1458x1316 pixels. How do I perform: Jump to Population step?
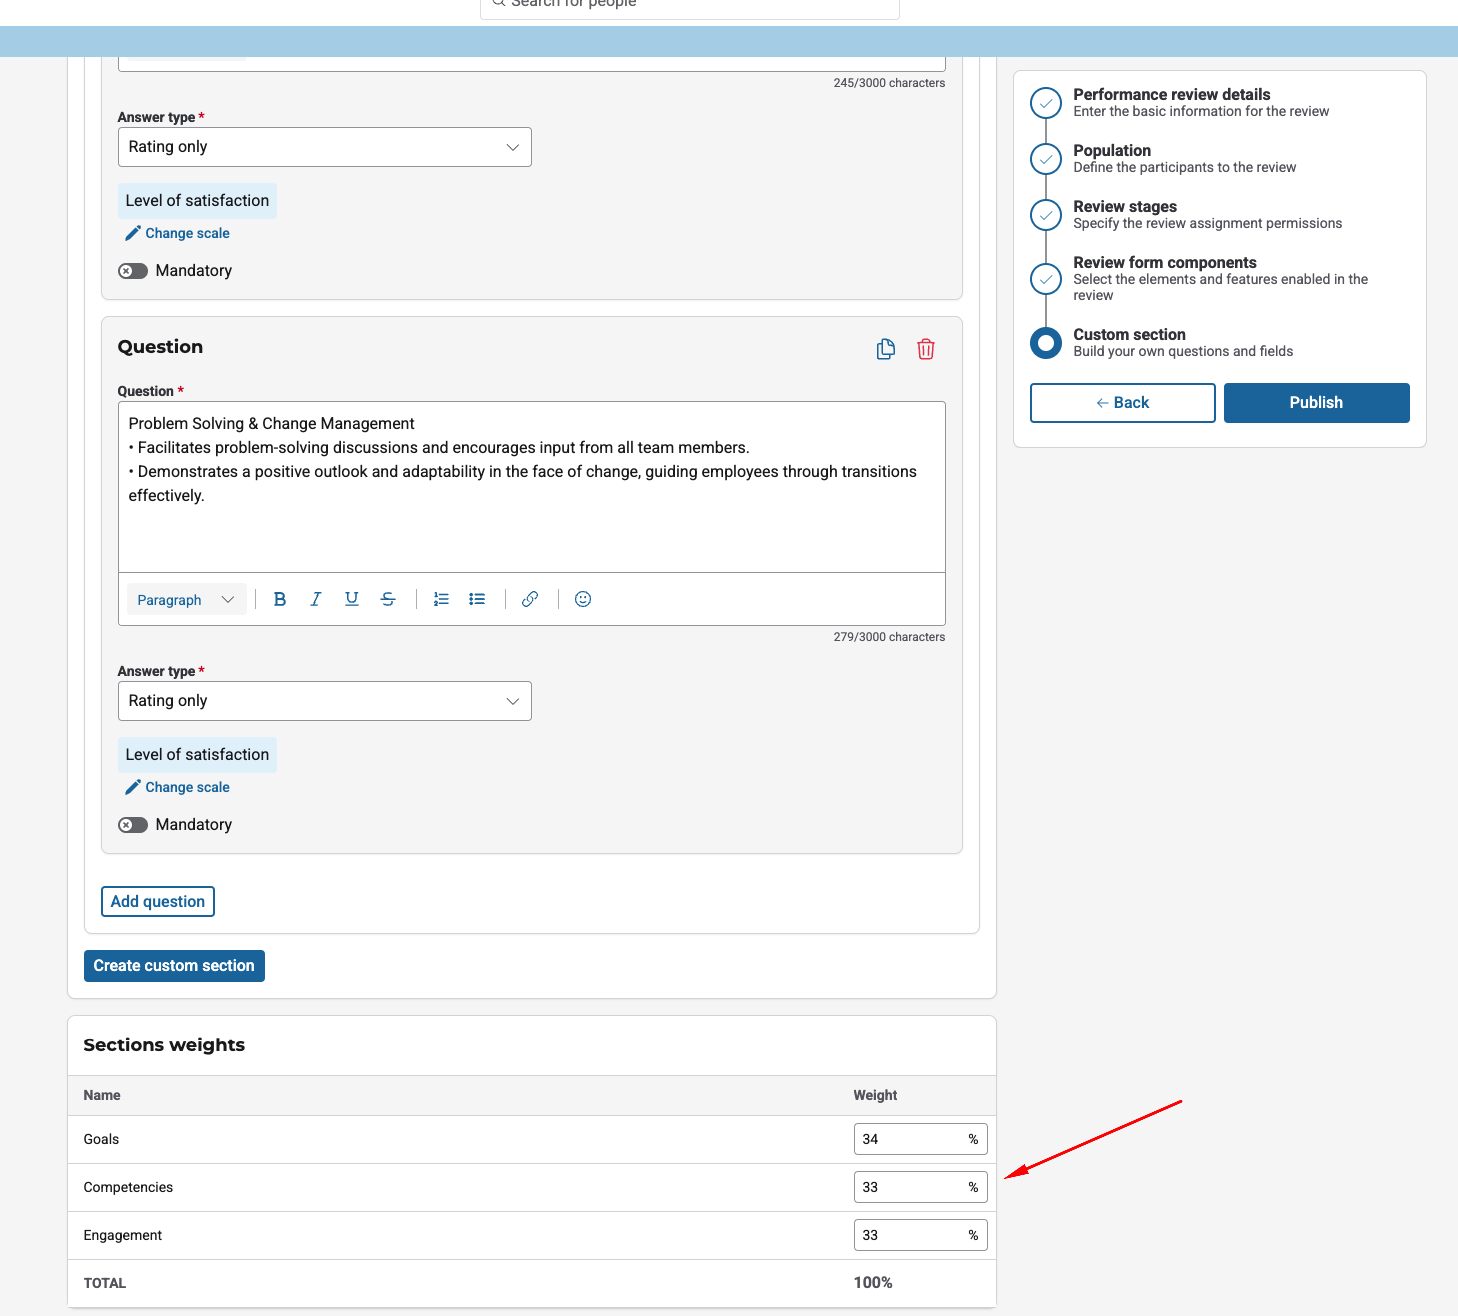point(1111,151)
